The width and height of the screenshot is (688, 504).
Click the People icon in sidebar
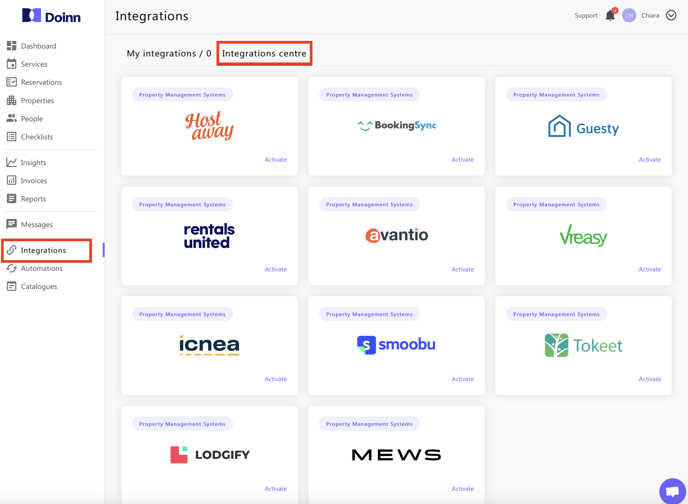click(12, 118)
